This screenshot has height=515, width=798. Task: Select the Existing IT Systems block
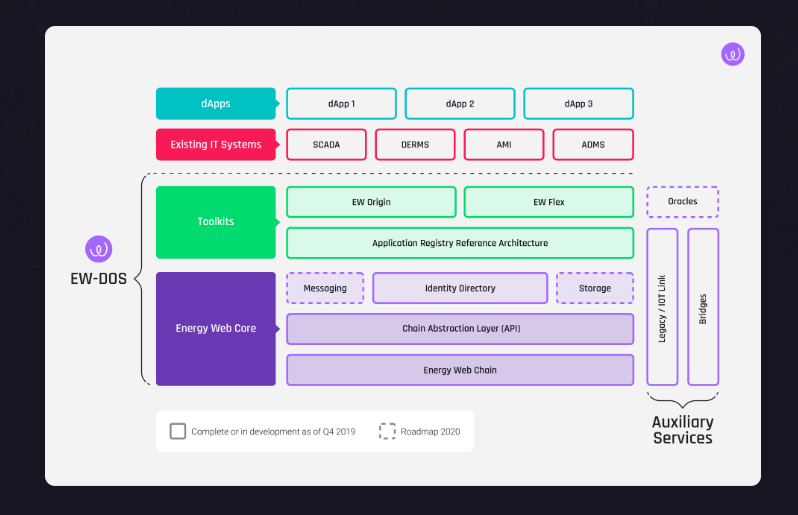[216, 145]
